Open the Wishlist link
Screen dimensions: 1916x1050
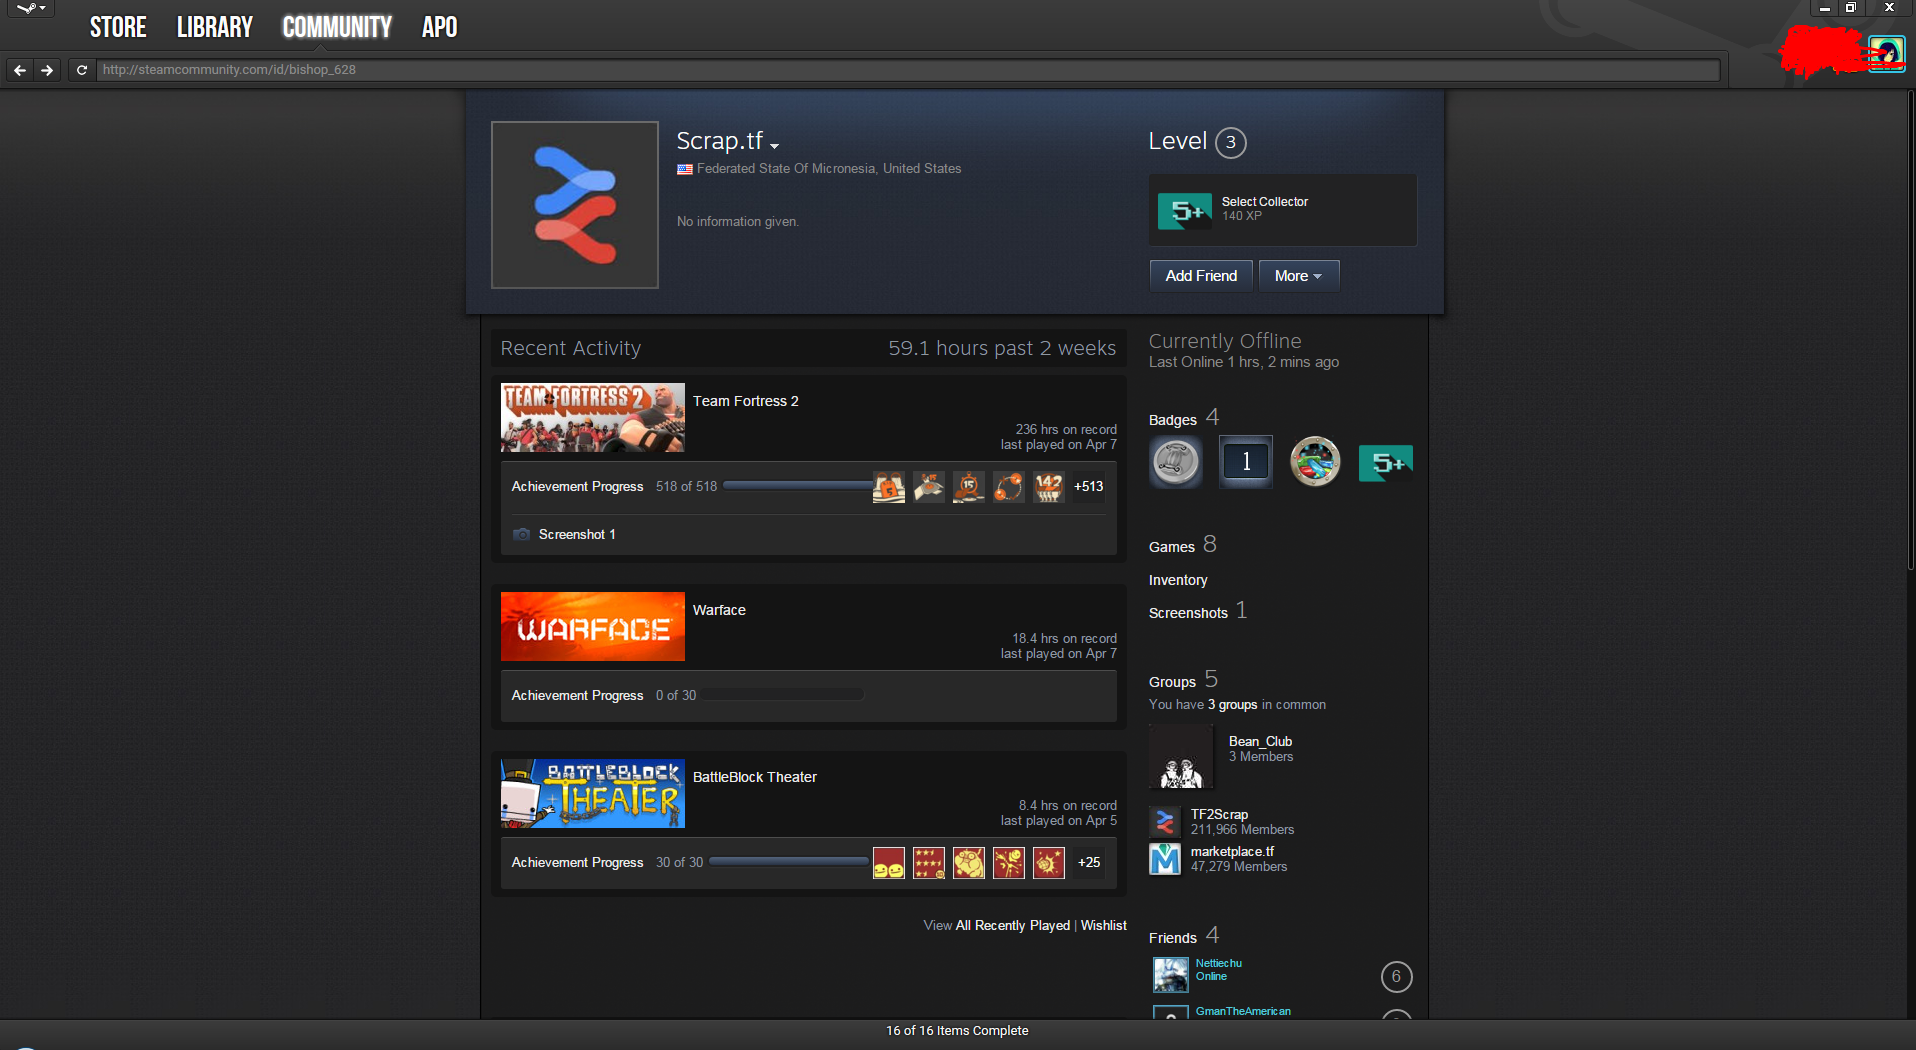pyautogui.click(x=1103, y=926)
